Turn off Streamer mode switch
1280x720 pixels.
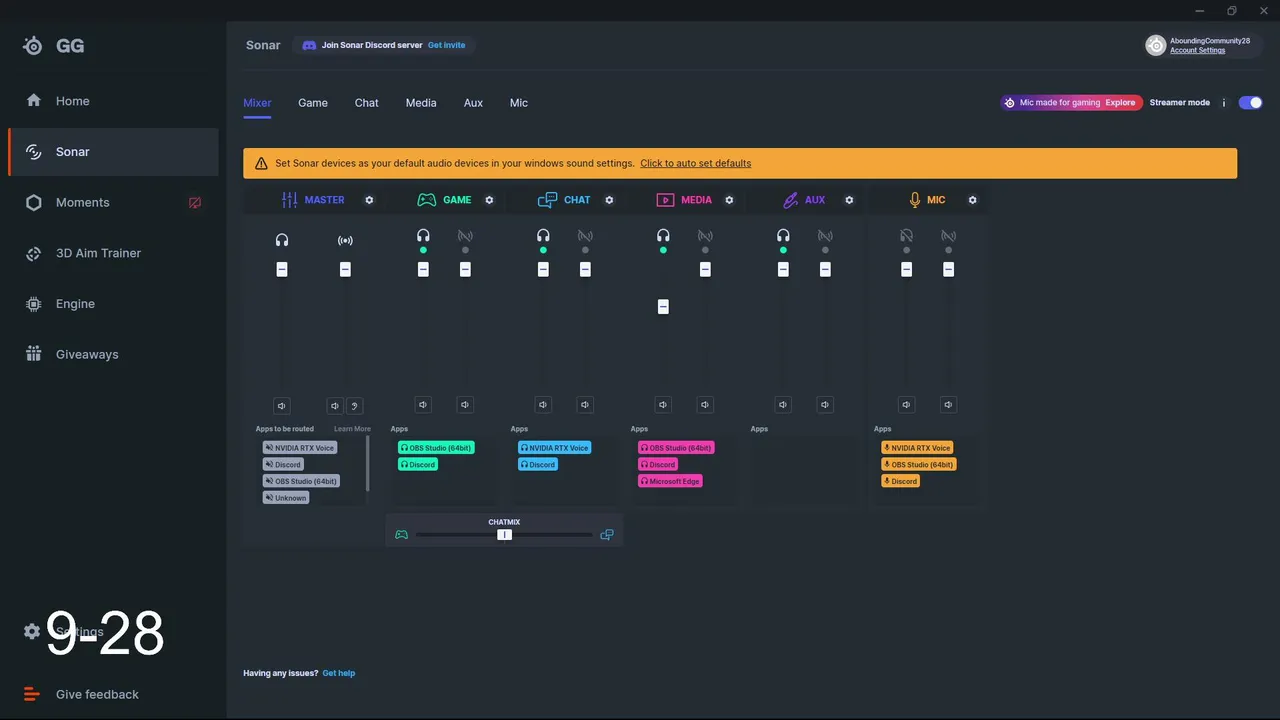(x=1250, y=103)
